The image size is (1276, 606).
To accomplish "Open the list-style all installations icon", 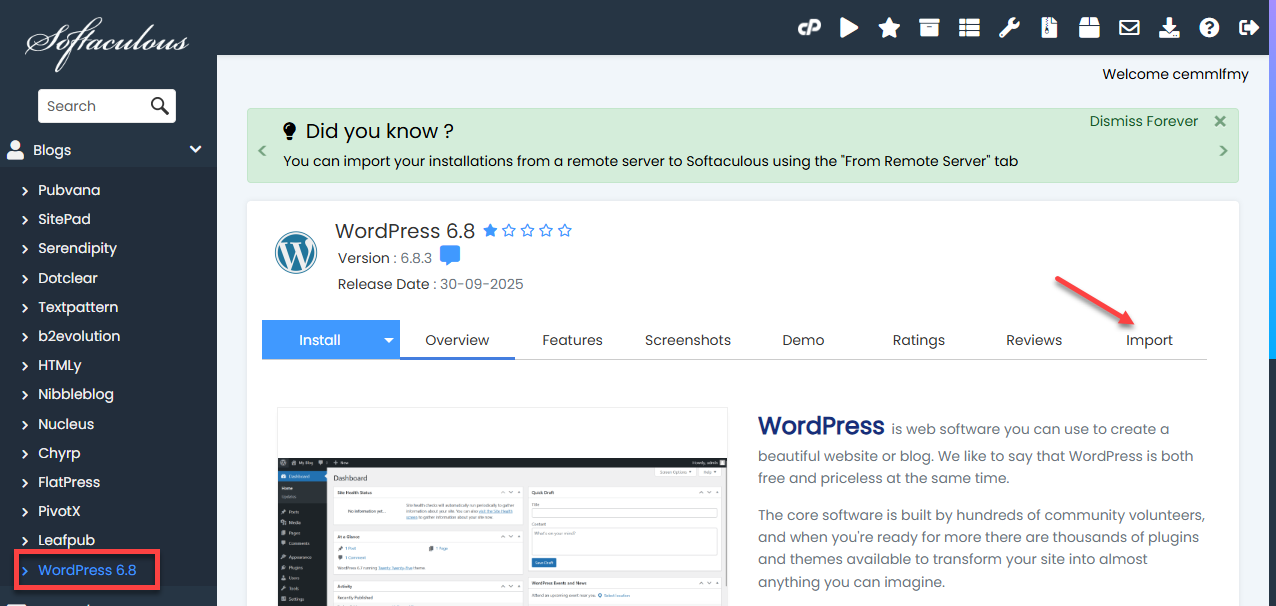I will point(969,28).
